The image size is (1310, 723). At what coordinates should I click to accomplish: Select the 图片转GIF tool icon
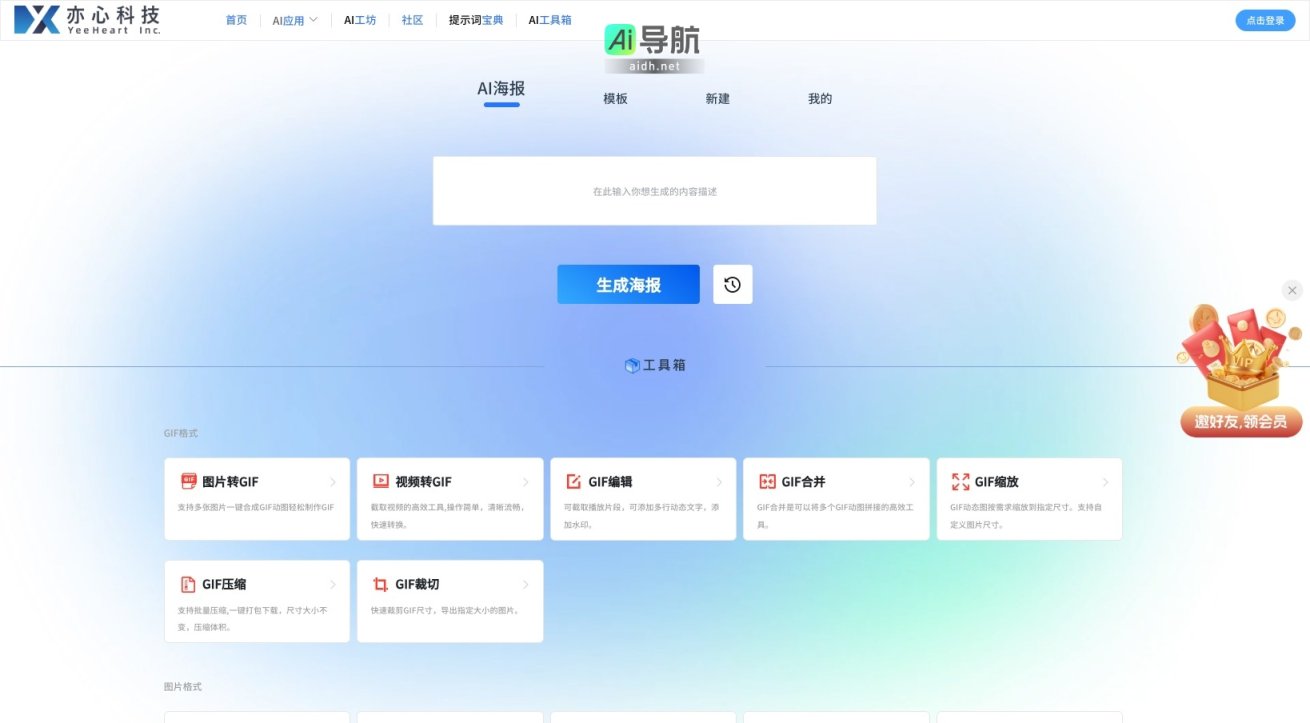[185, 481]
